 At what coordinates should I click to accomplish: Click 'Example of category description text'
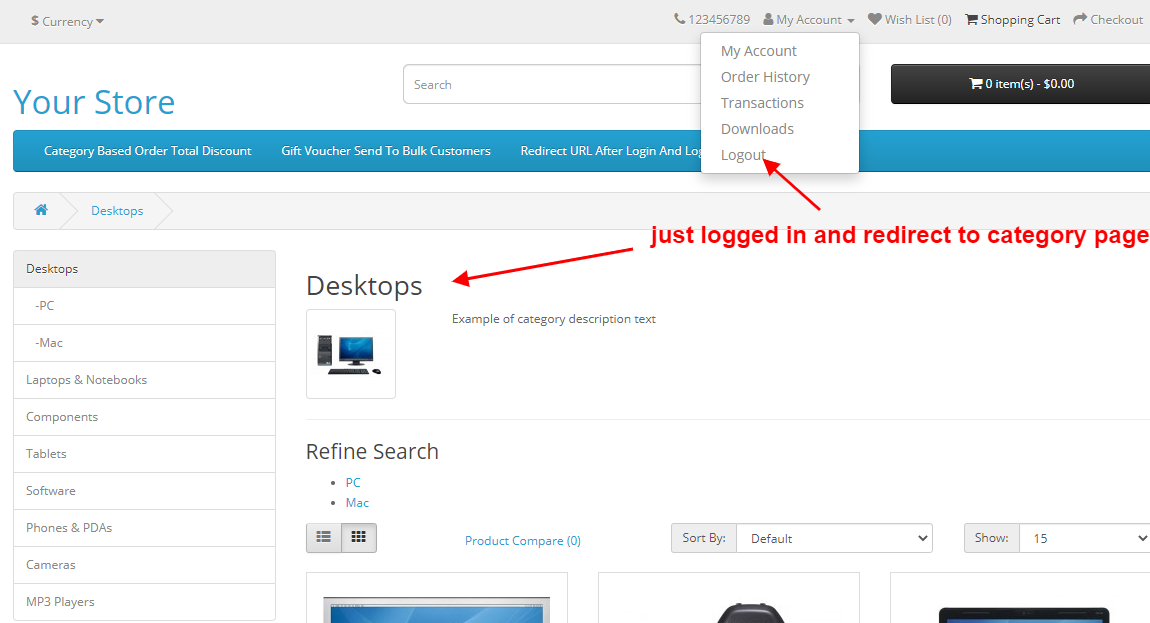point(554,318)
